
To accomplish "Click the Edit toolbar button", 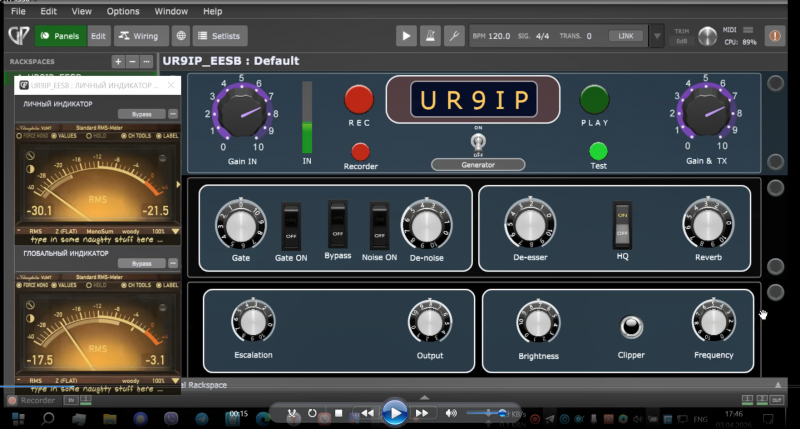I will pos(98,36).
